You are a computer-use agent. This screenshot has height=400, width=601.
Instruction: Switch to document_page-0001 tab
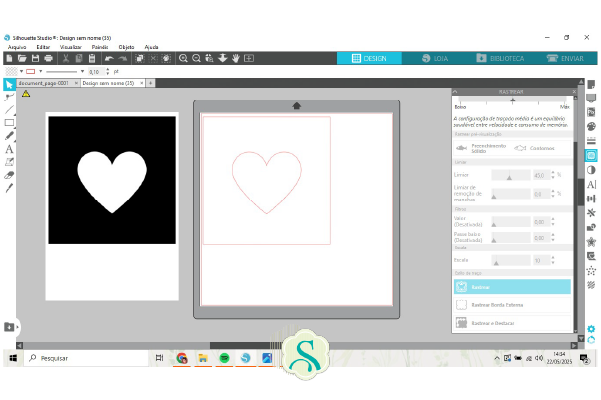pyautogui.click(x=44, y=83)
